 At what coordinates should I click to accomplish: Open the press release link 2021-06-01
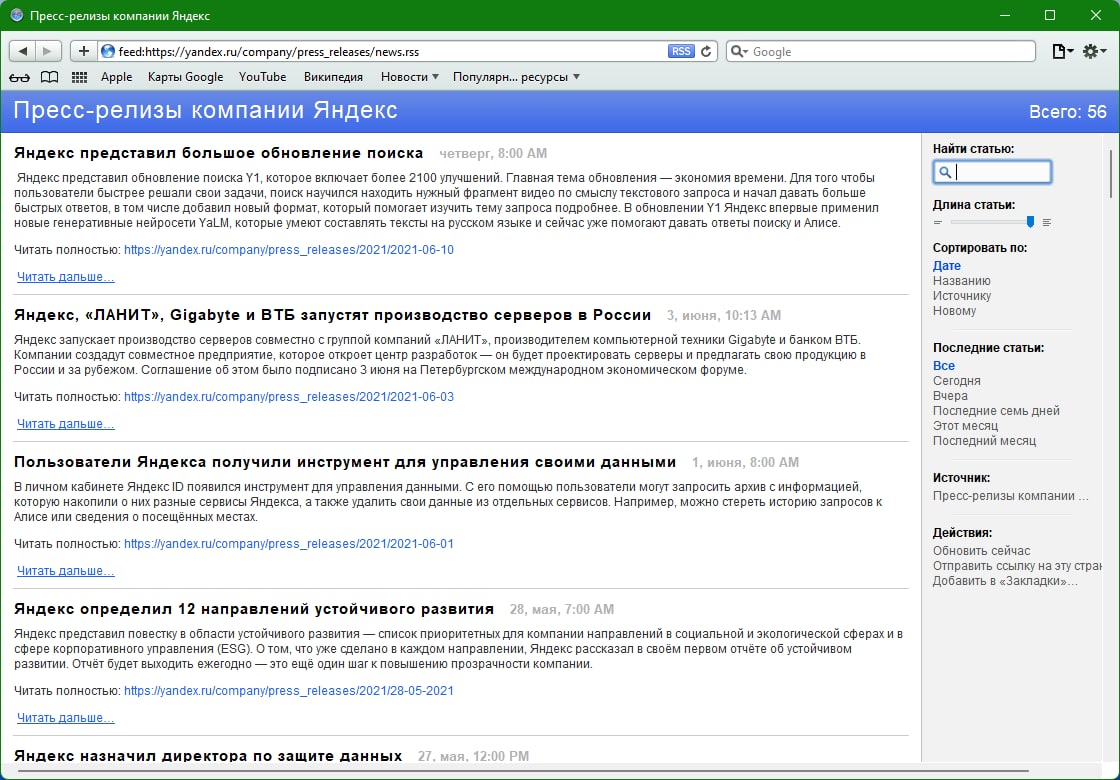tap(289, 544)
